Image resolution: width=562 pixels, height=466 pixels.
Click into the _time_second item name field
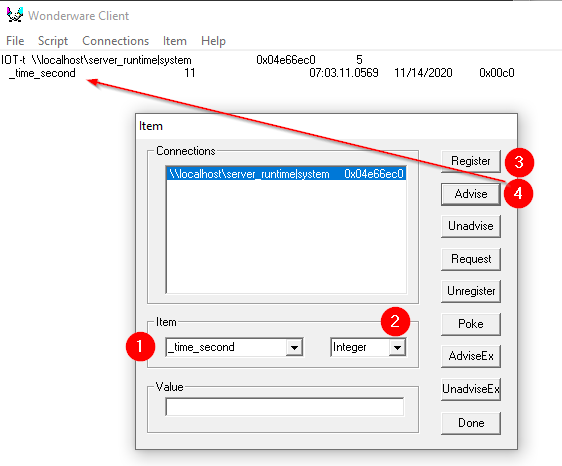point(226,347)
